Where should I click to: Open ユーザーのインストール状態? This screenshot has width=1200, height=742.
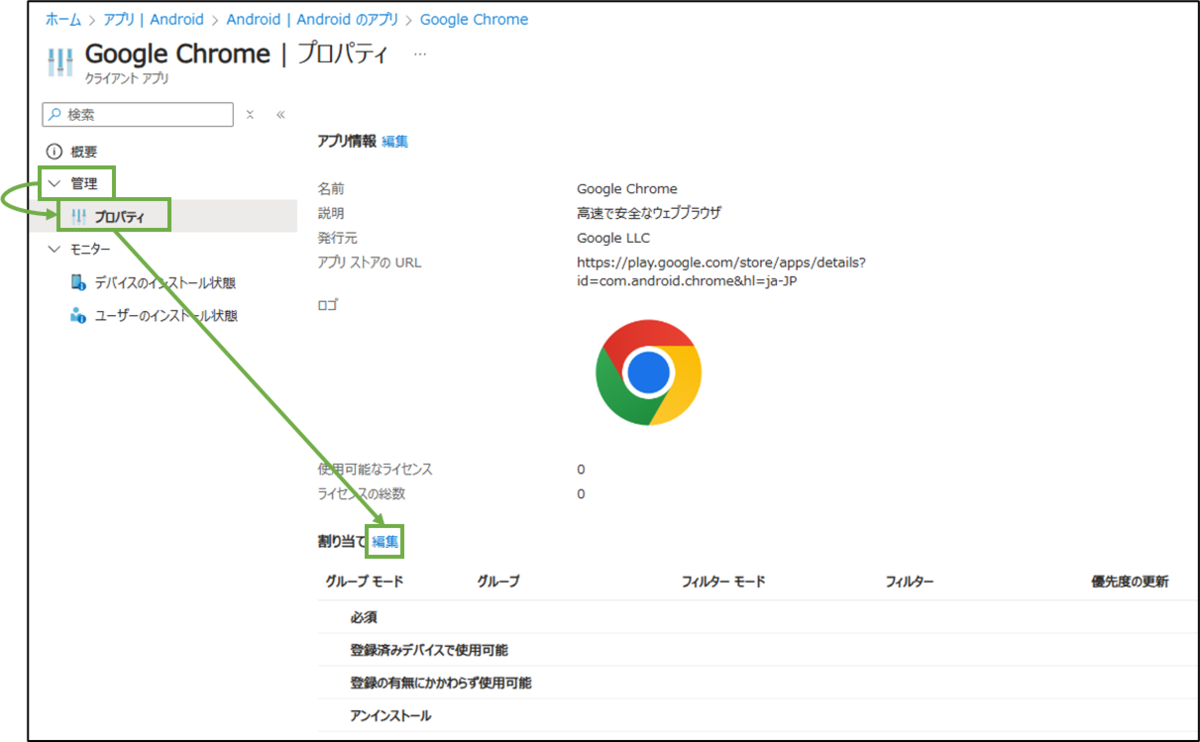coord(166,316)
